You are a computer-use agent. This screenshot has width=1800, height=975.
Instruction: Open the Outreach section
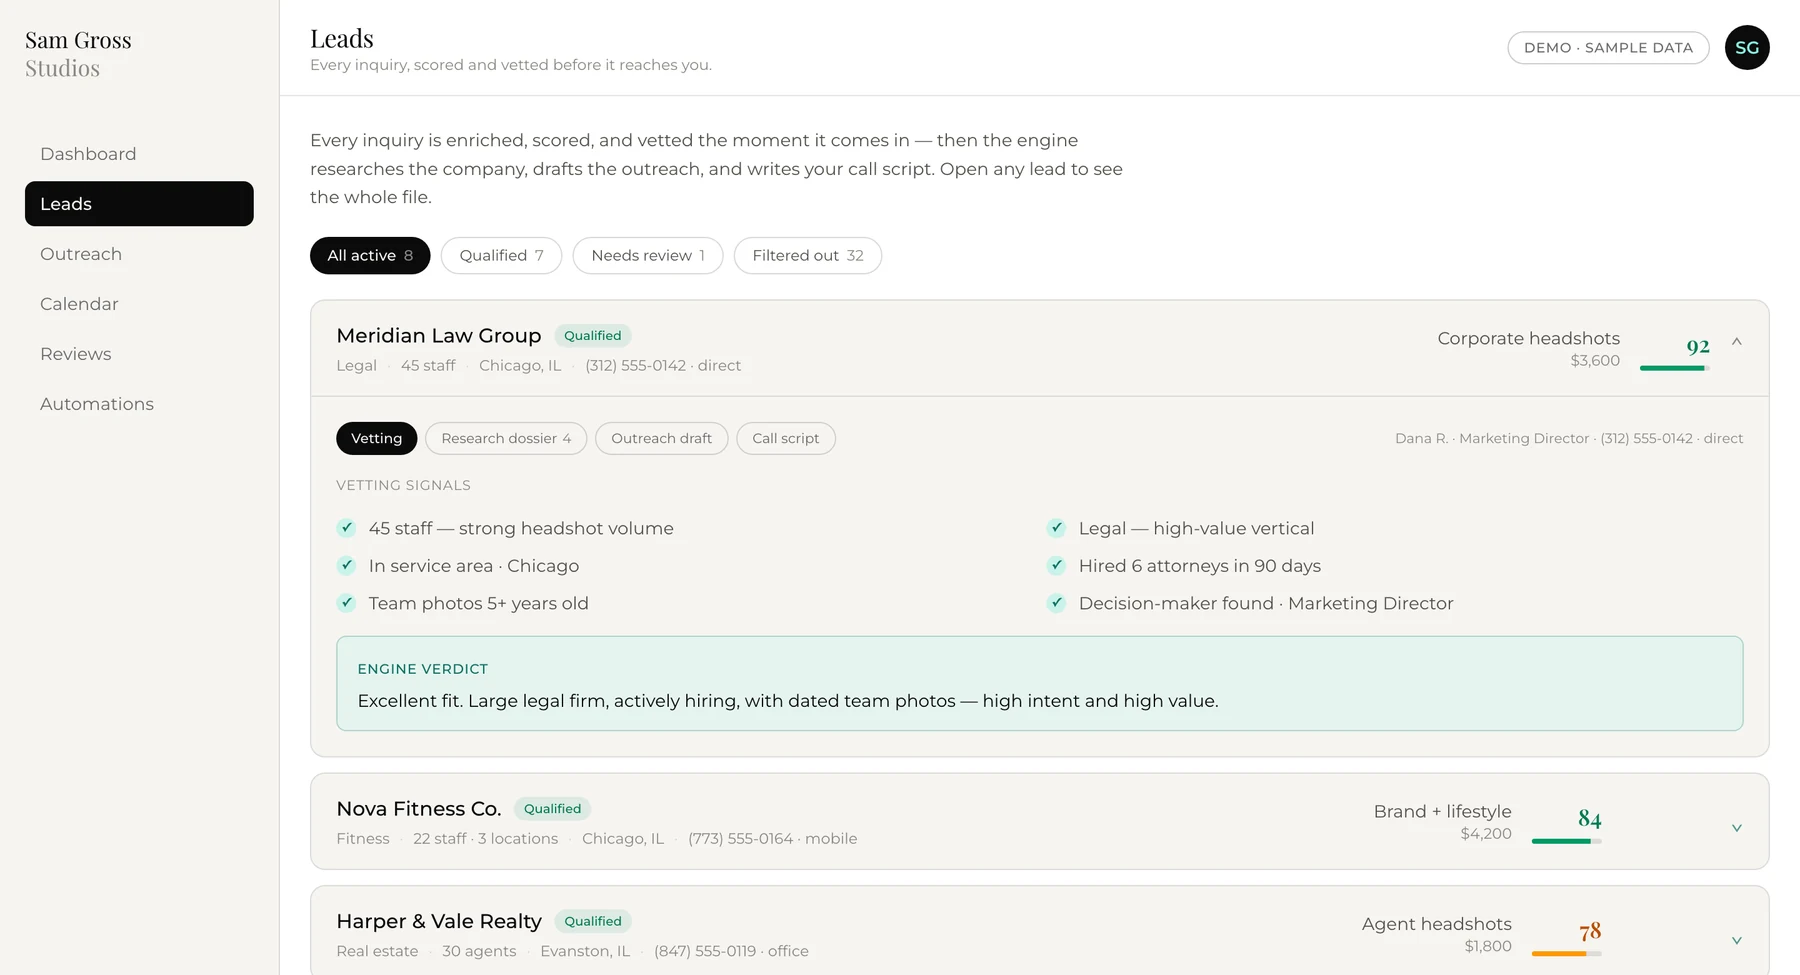click(x=139, y=254)
